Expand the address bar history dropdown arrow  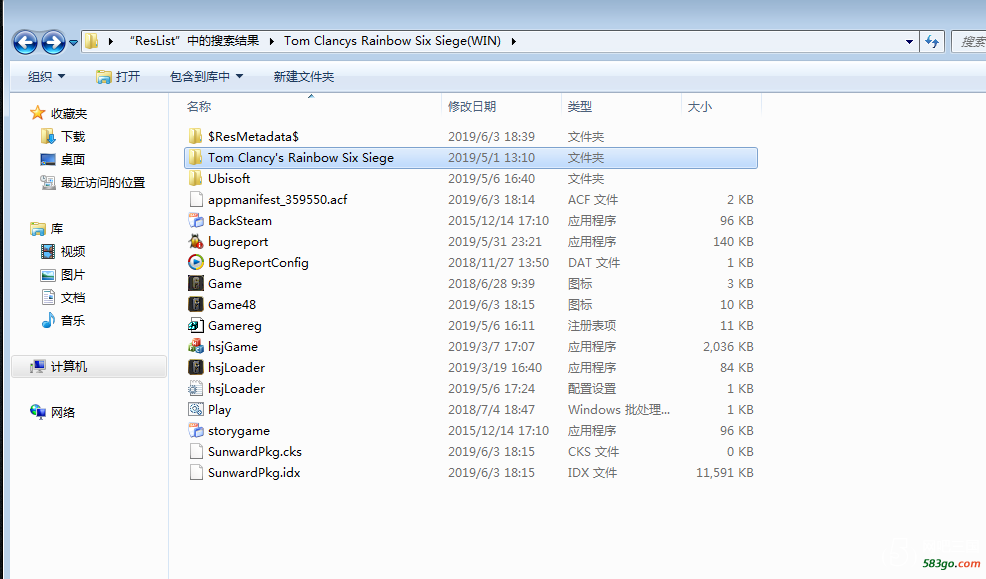tap(909, 42)
